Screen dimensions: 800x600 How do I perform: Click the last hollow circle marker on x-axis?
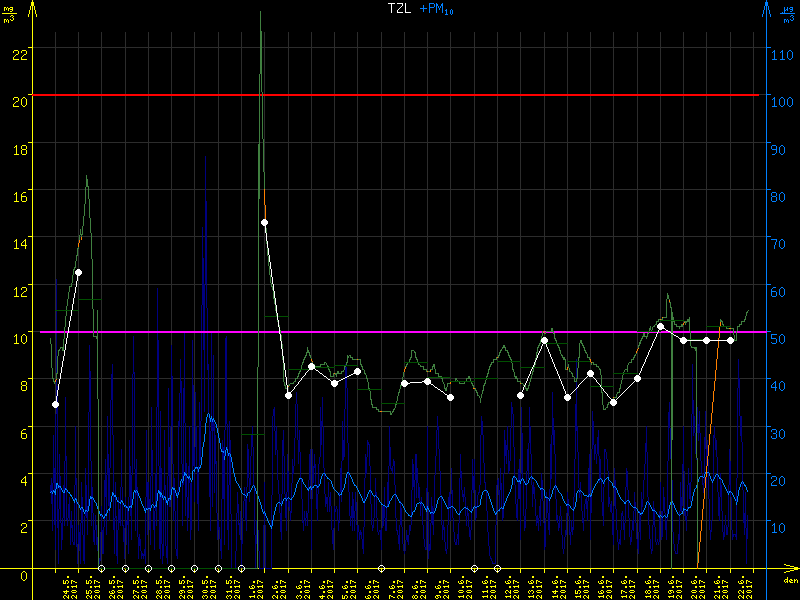tap(497, 568)
